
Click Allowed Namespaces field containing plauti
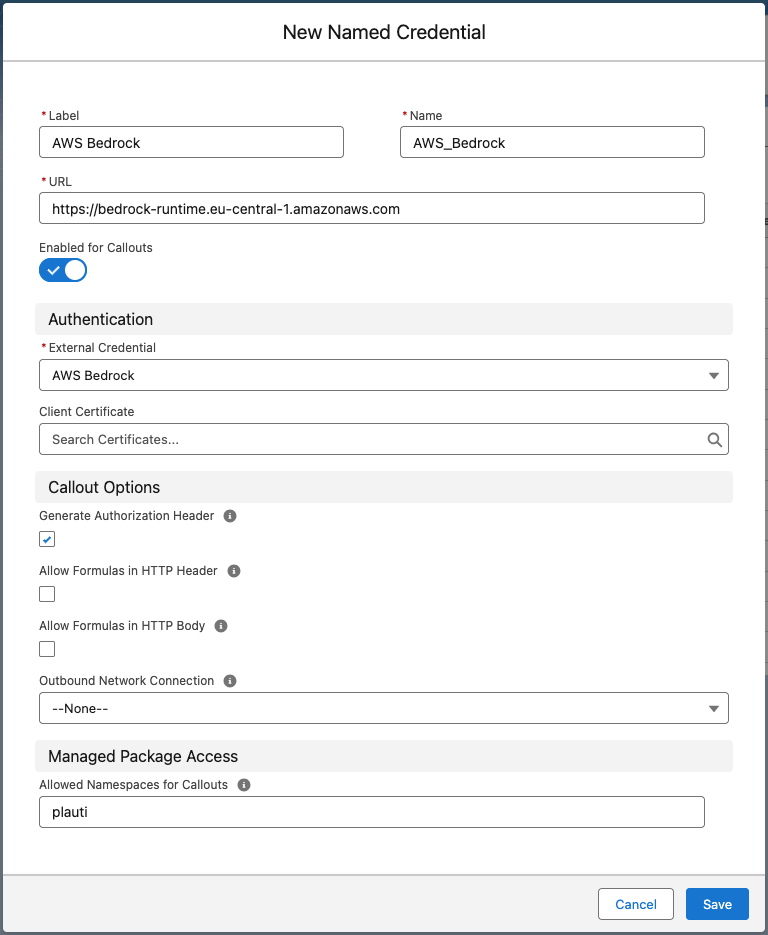point(372,812)
